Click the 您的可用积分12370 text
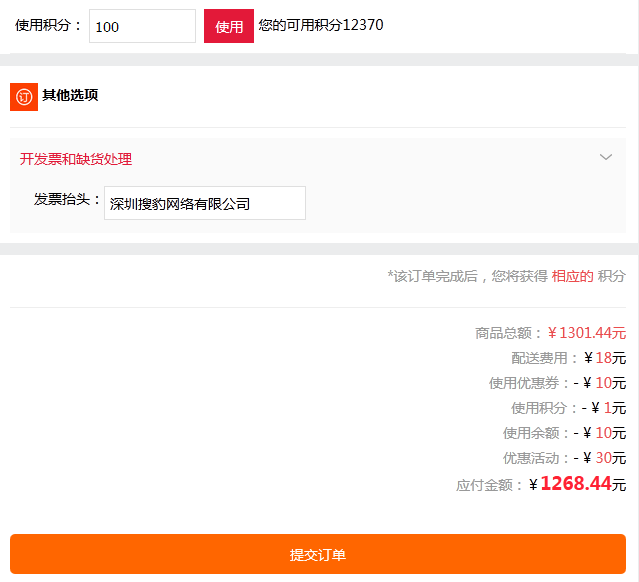 click(x=320, y=26)
